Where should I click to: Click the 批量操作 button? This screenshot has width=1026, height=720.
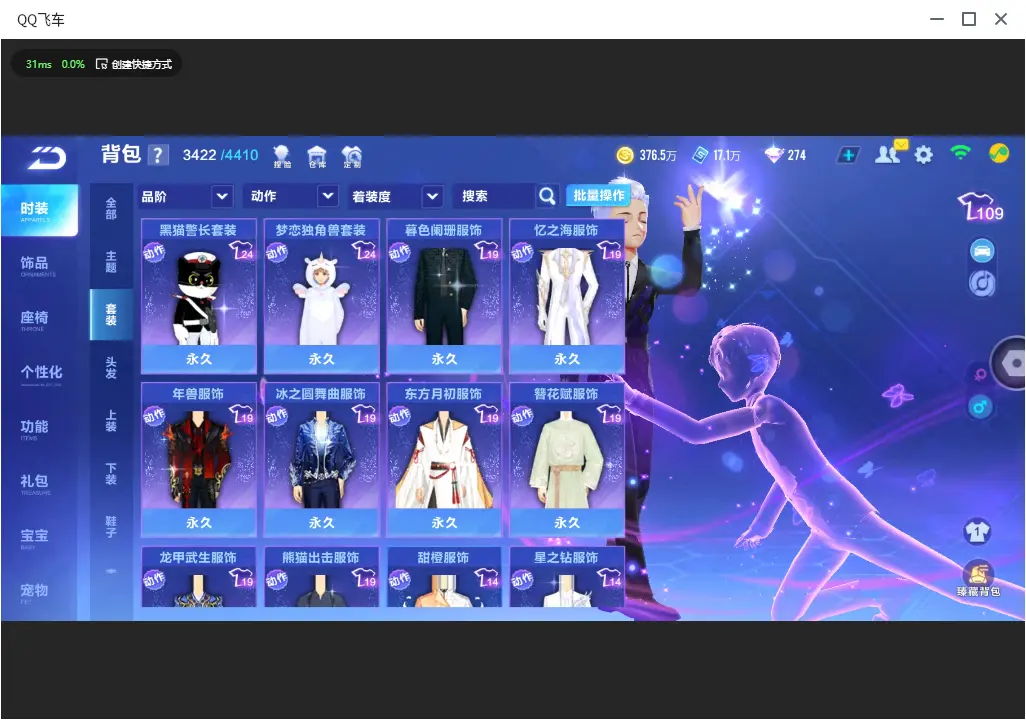coord(599,195)
